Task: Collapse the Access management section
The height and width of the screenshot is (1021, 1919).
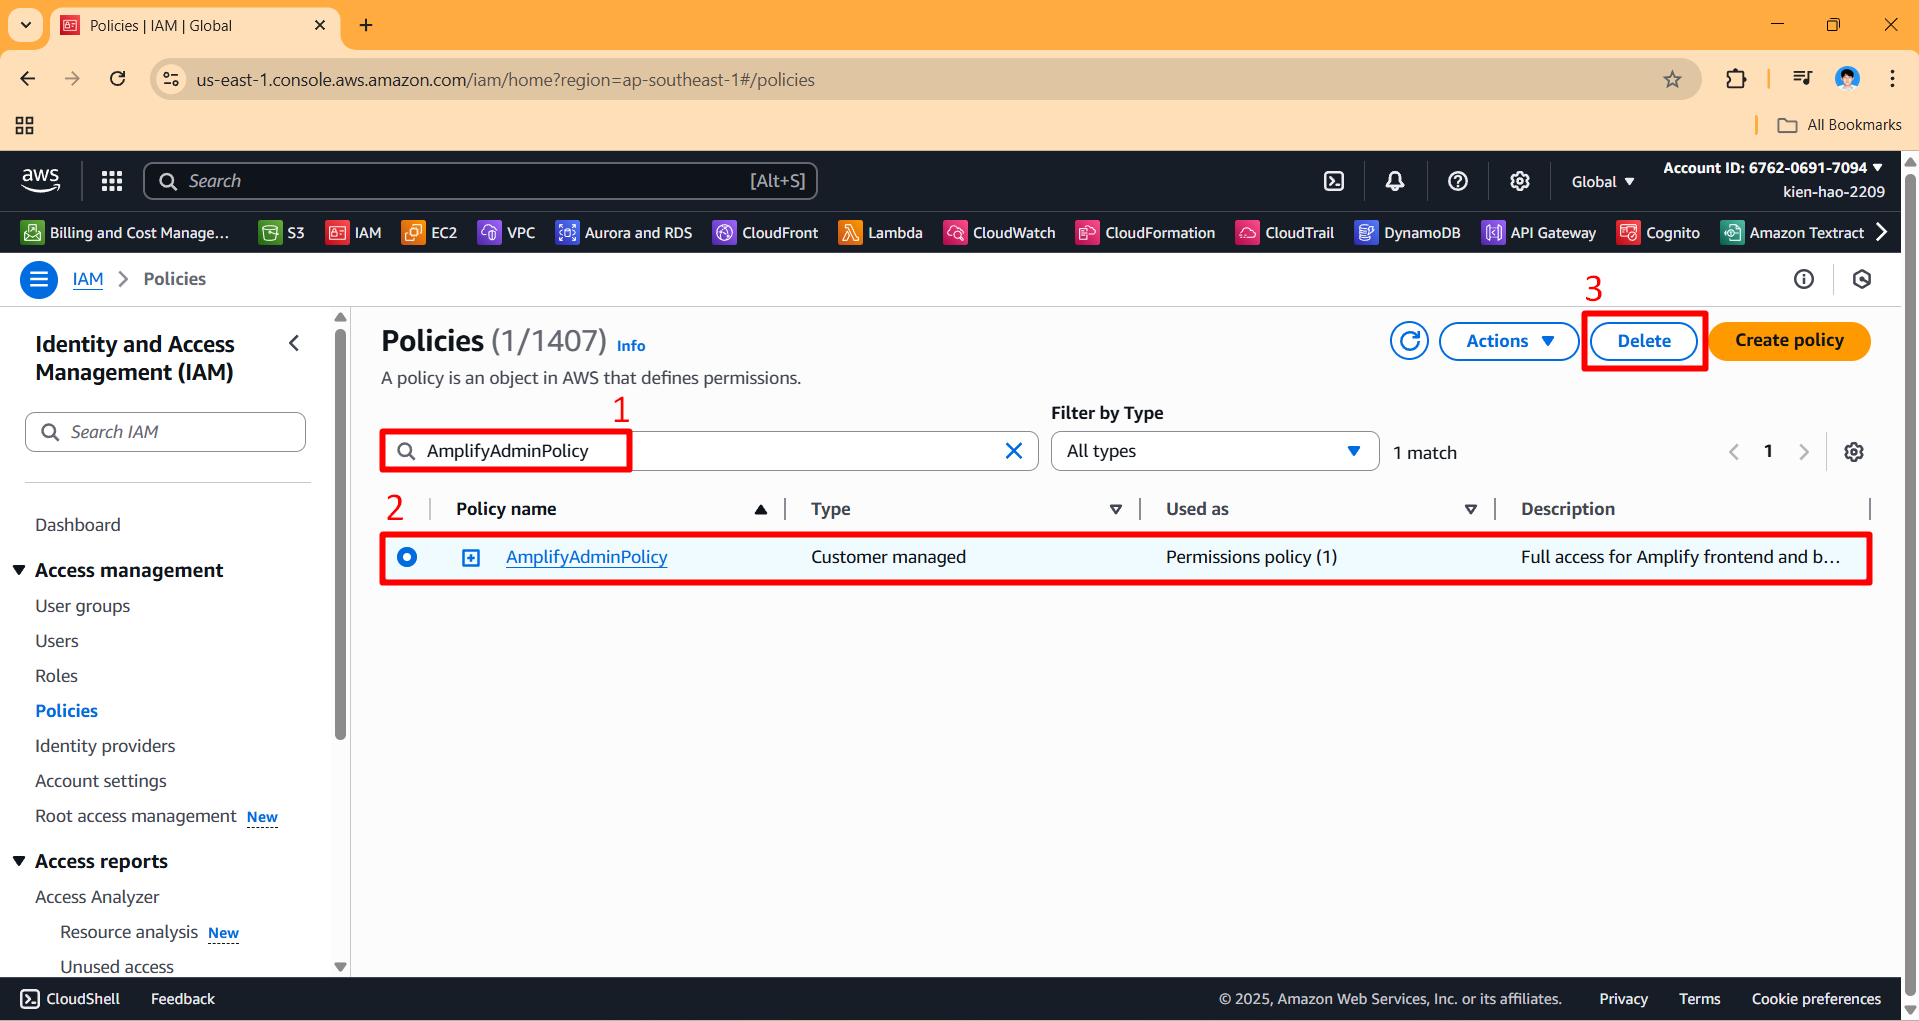Action: pos(19,569)
